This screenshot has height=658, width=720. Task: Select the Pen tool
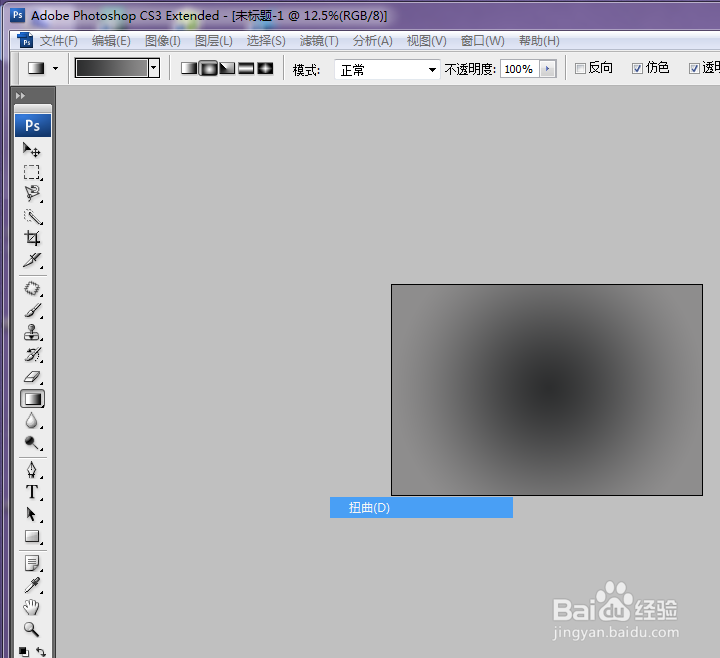(32, 470)
